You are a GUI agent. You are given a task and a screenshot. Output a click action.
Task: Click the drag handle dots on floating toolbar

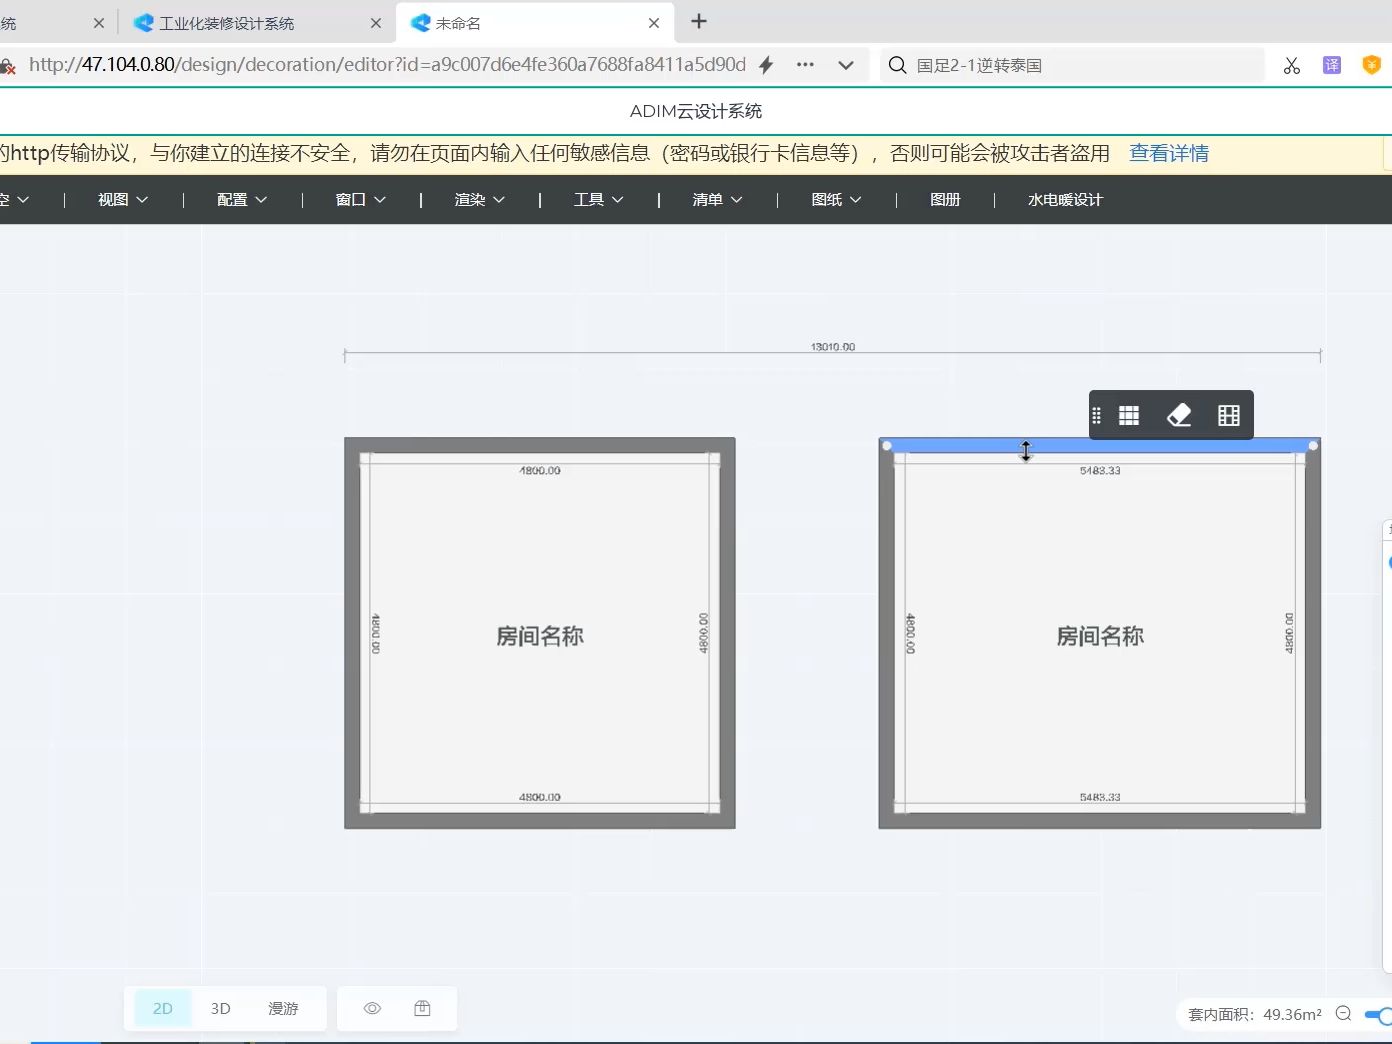(x=1096, y=414)
